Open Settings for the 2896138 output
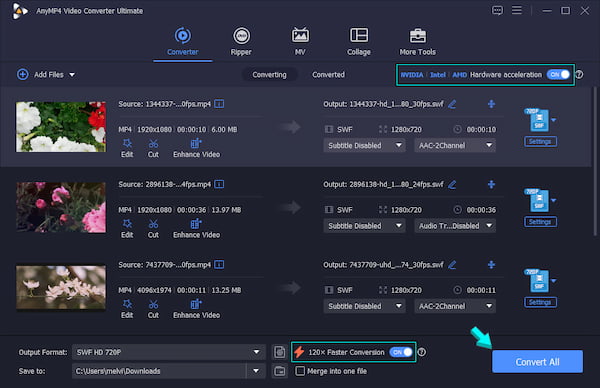Image resolution: width=600 pixels, height=388 pixels. (x=540, y=222)
